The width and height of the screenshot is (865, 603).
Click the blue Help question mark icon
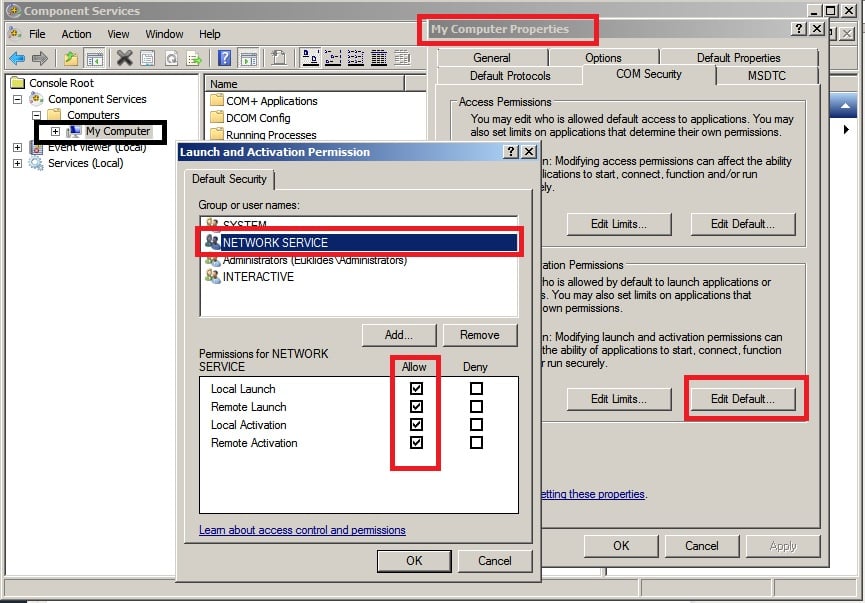pyautogui.click(x=225, y=58)
